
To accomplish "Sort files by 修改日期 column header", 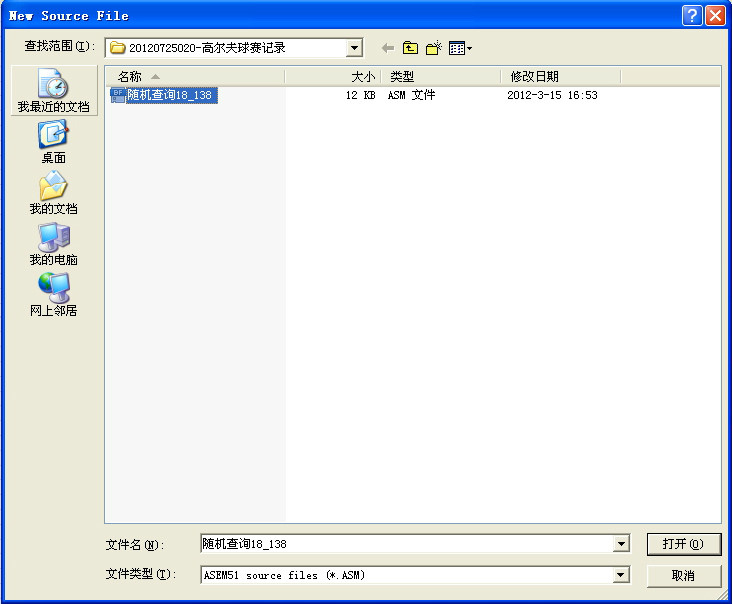I will [x=558, y=77].
